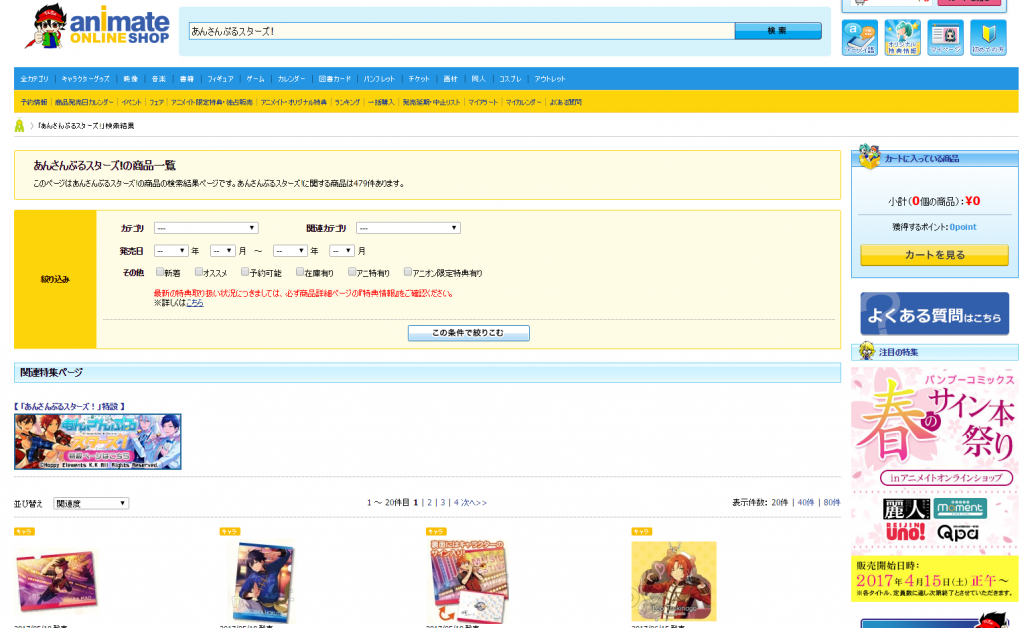
Task: Open the second product thumbnail, blue clear file
Action: [263, 582]
